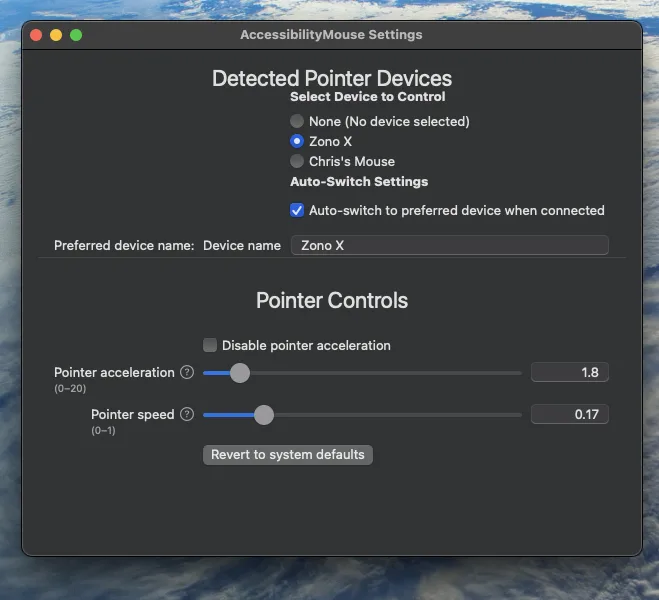Click the Pointer speed value field 0.17

pos(569,414)
